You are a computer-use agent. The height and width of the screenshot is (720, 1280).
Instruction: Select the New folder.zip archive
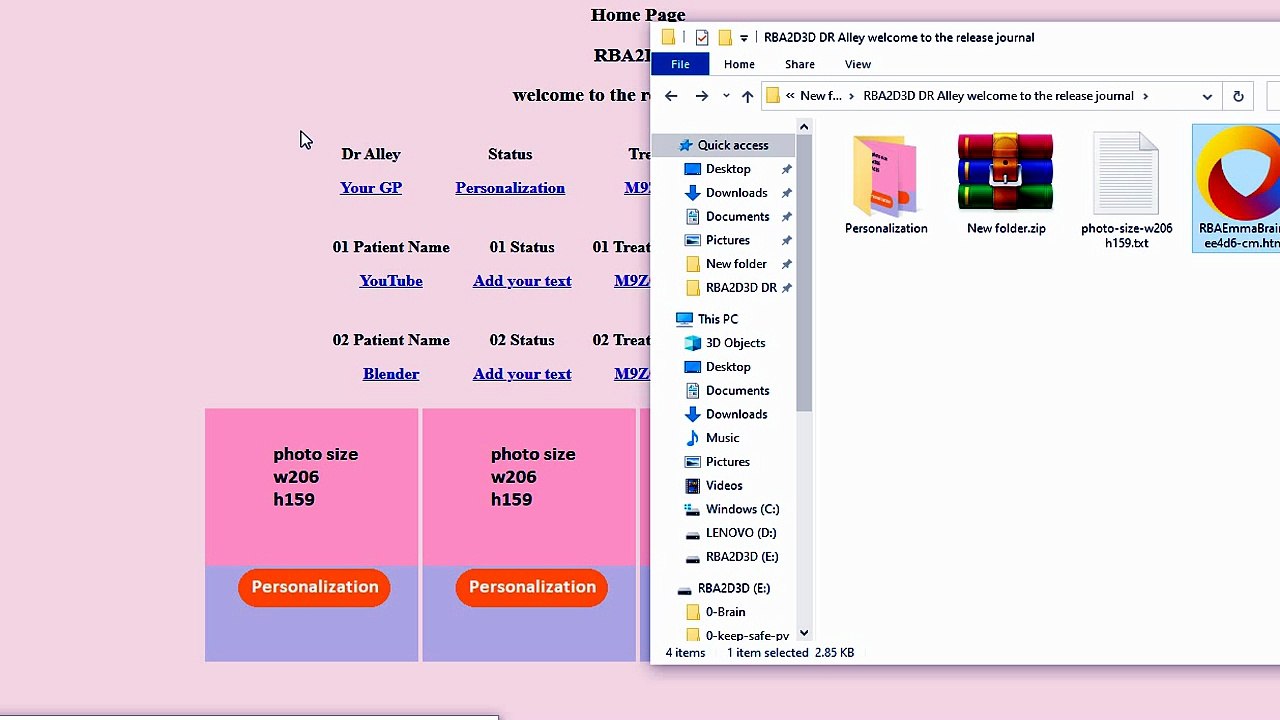(1006, 185)
